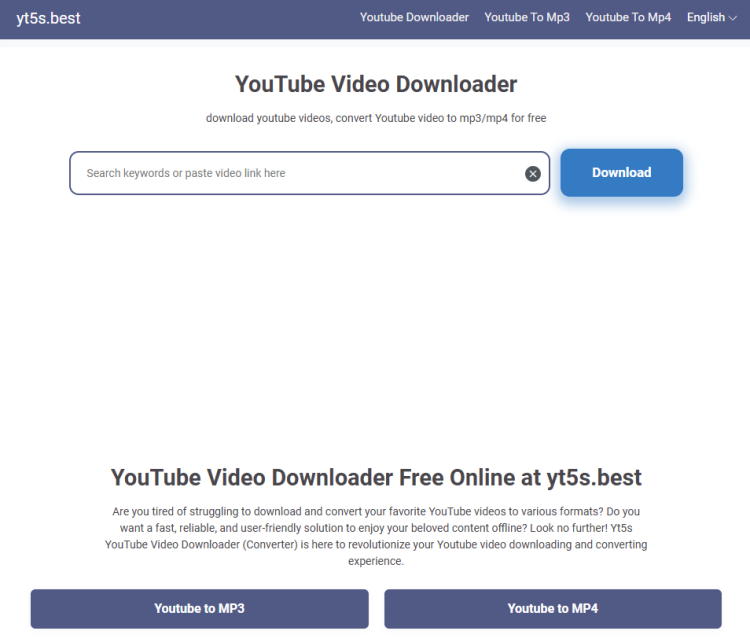Focus the video link search field
The height and width of the screenshot is (642, 750).
309,173
